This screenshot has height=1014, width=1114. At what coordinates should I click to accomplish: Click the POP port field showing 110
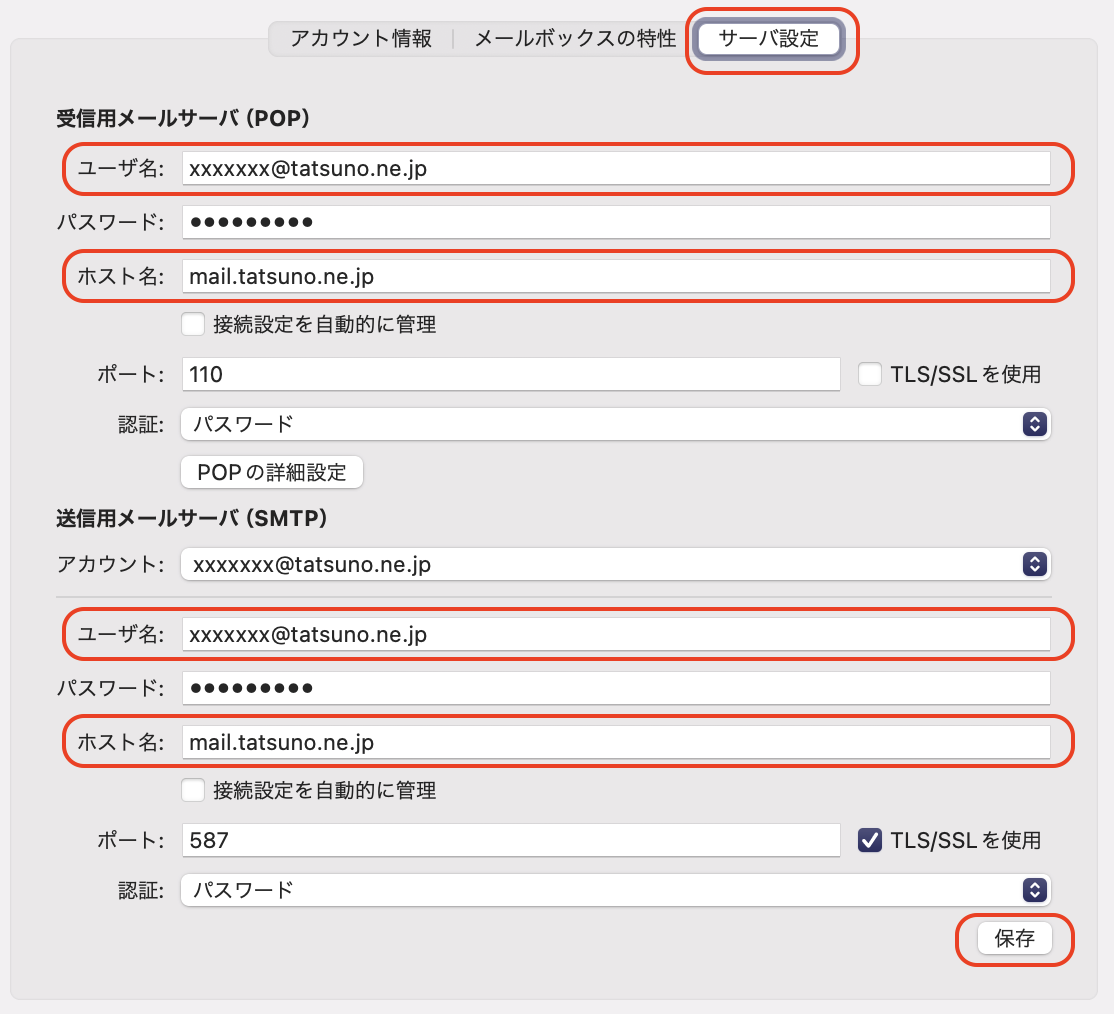pos(510,375)
